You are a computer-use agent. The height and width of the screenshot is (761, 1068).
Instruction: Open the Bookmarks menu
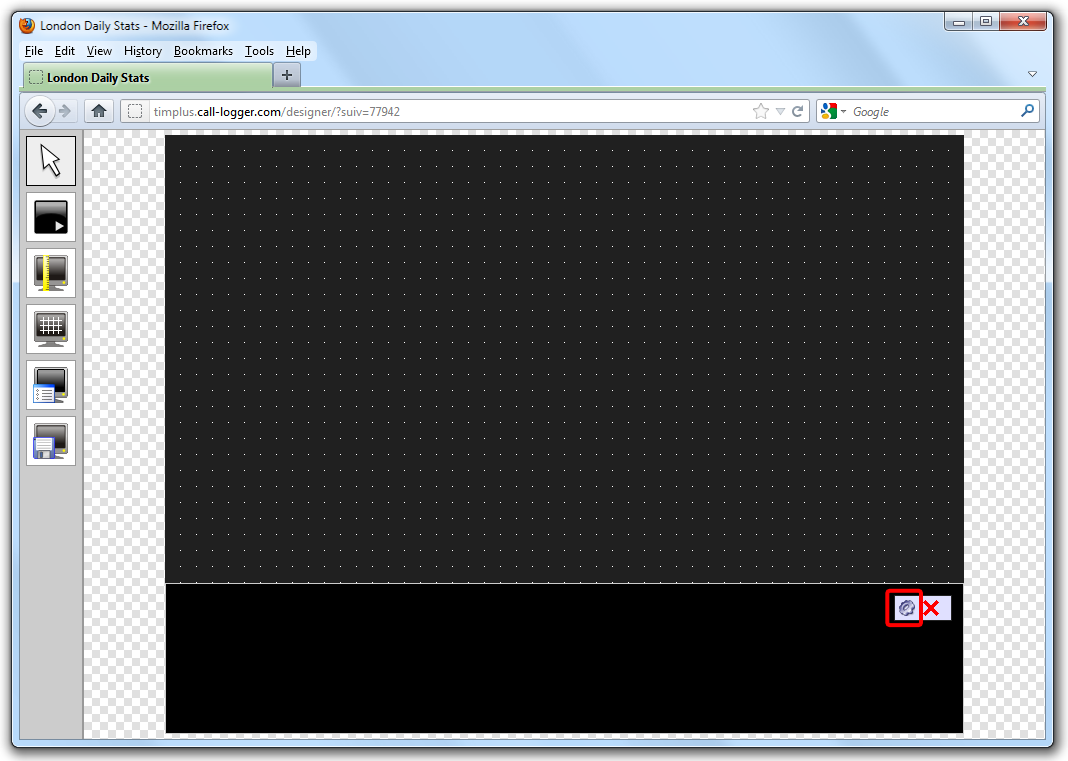tap(203, 51)
